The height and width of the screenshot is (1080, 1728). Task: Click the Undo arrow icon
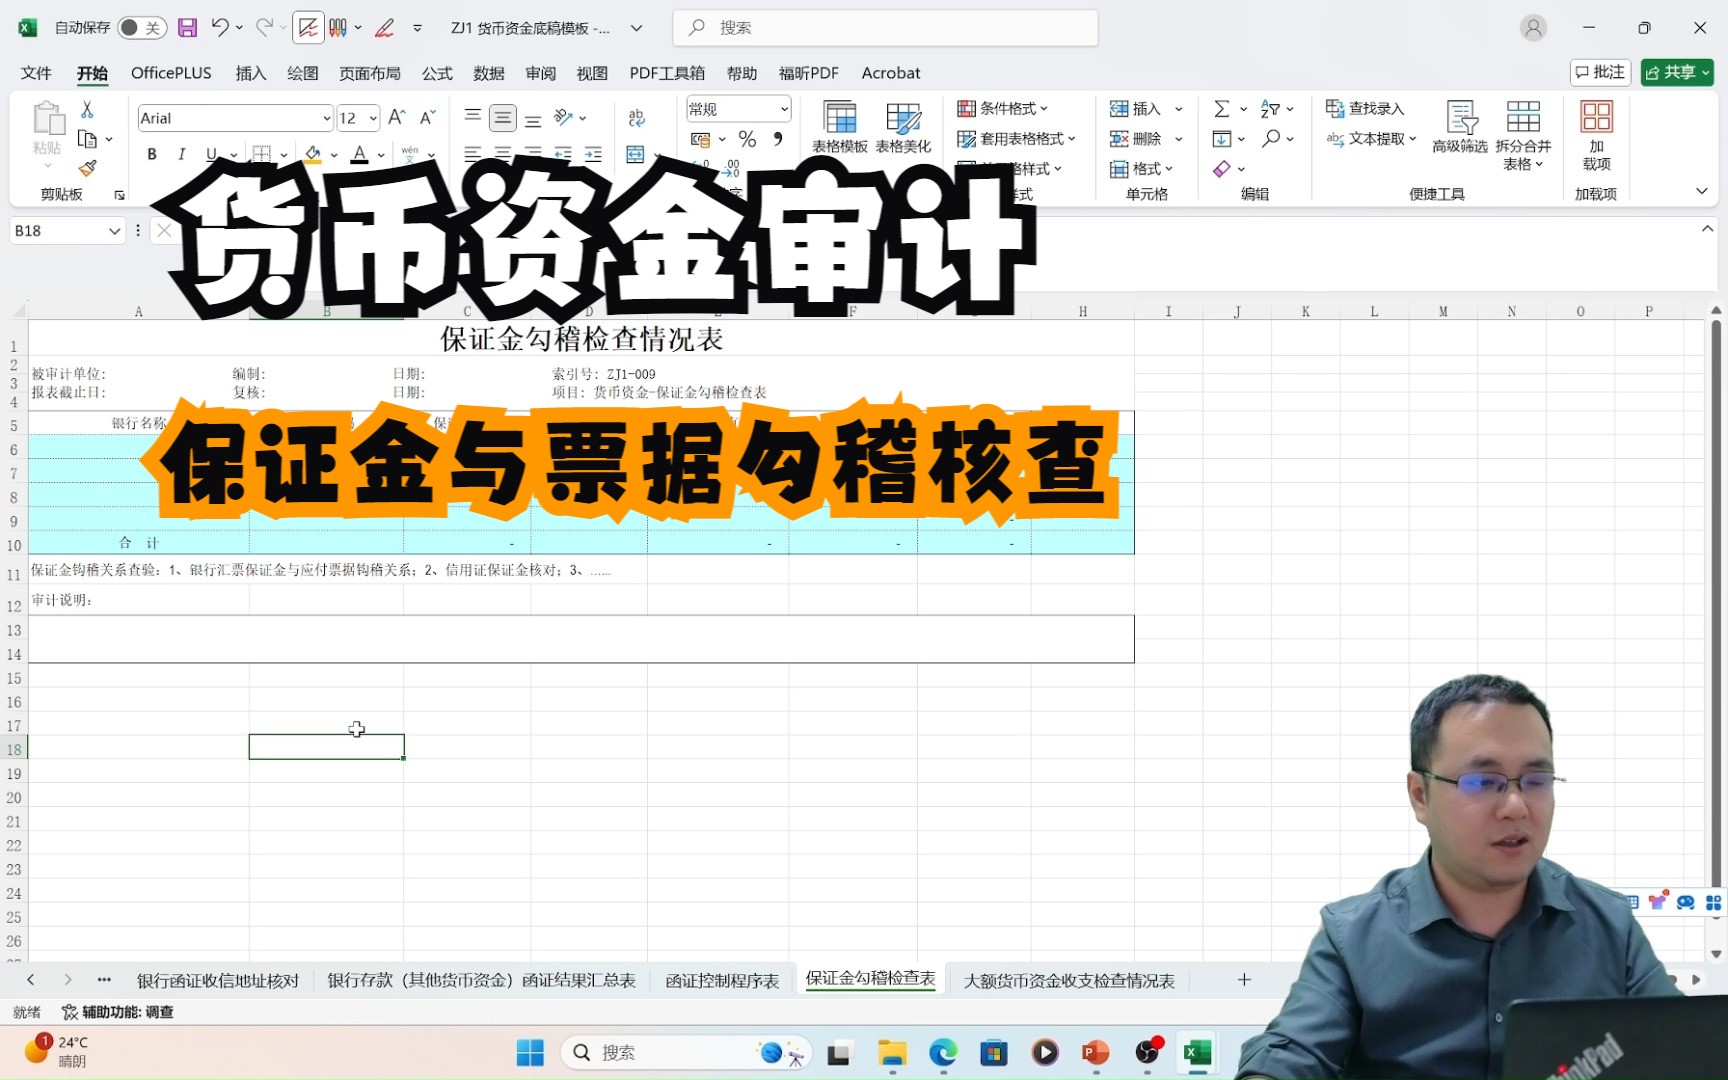pos(220,28)
